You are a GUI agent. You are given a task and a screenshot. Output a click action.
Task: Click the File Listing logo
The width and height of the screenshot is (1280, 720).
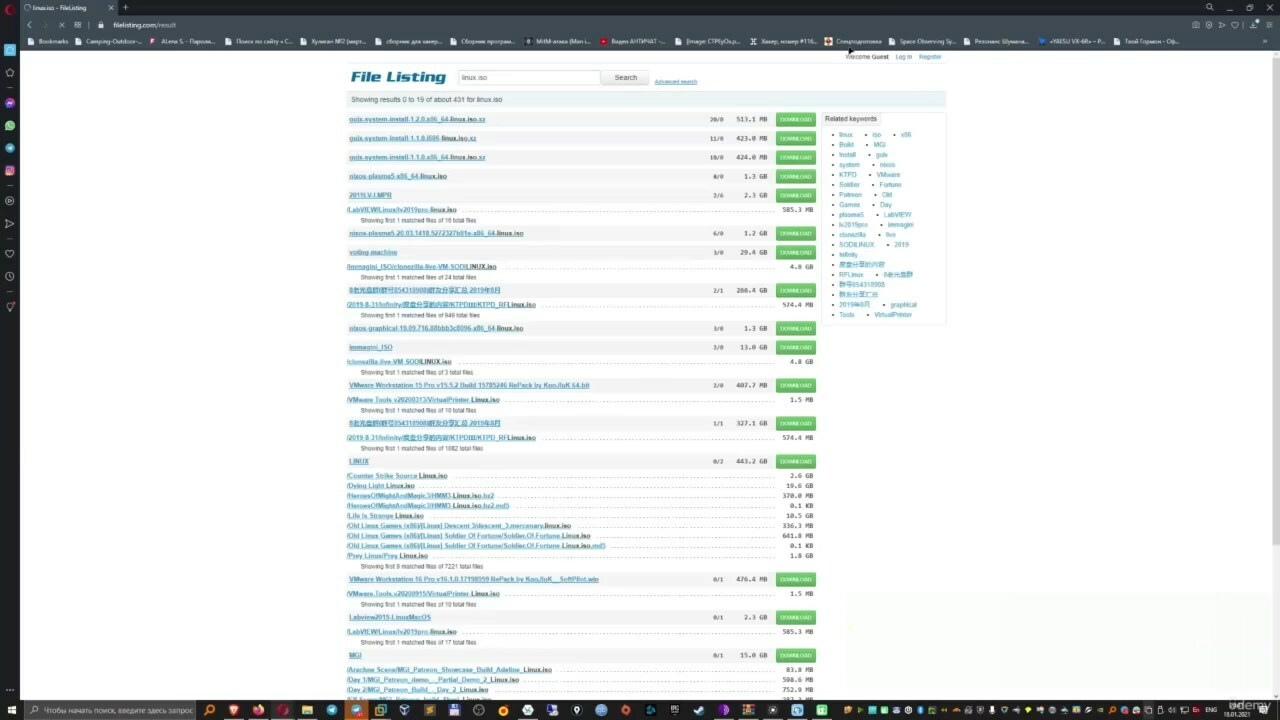(x=398, y=77)
